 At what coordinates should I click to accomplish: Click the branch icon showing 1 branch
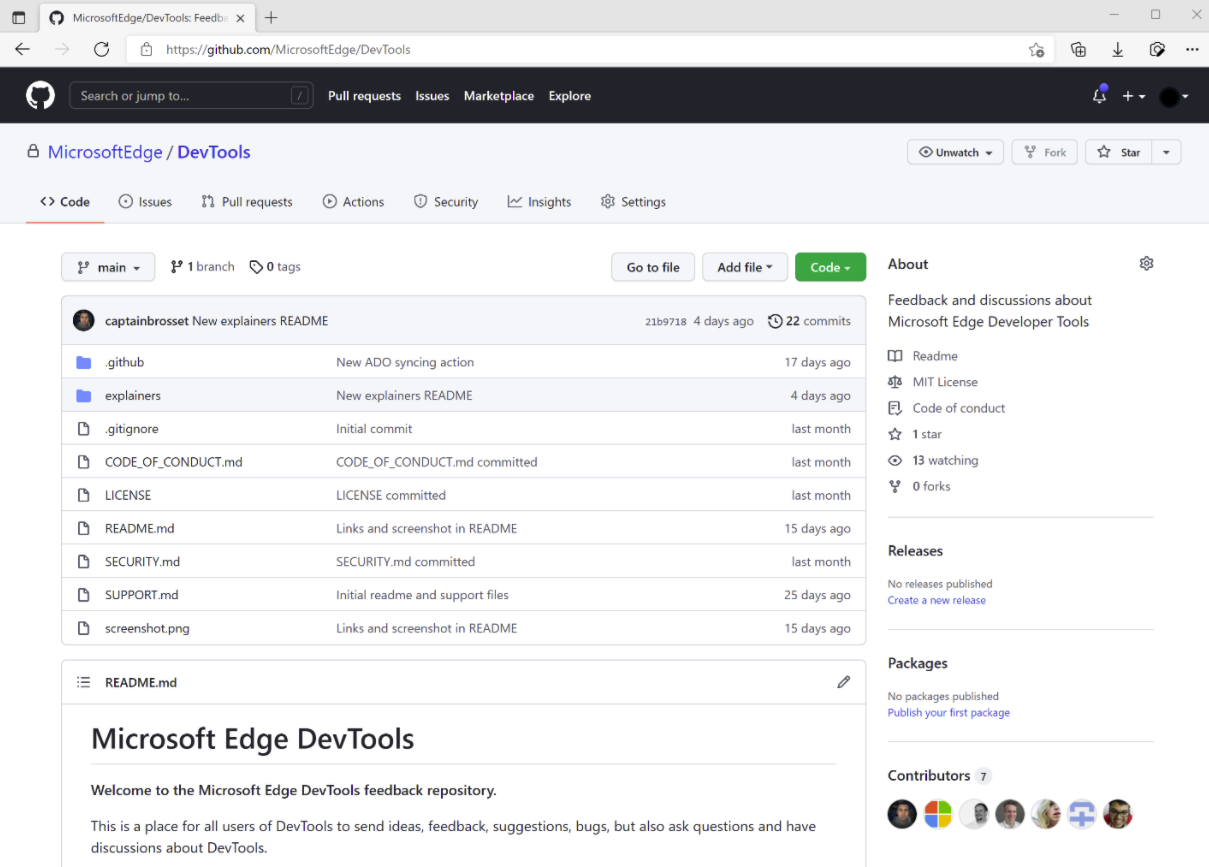(176, 266)
